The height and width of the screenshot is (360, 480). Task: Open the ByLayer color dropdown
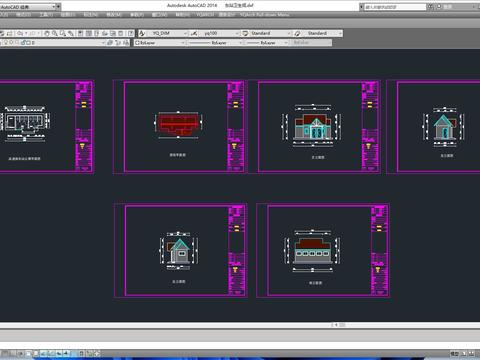pyautogui.click(x=160, y=43)
